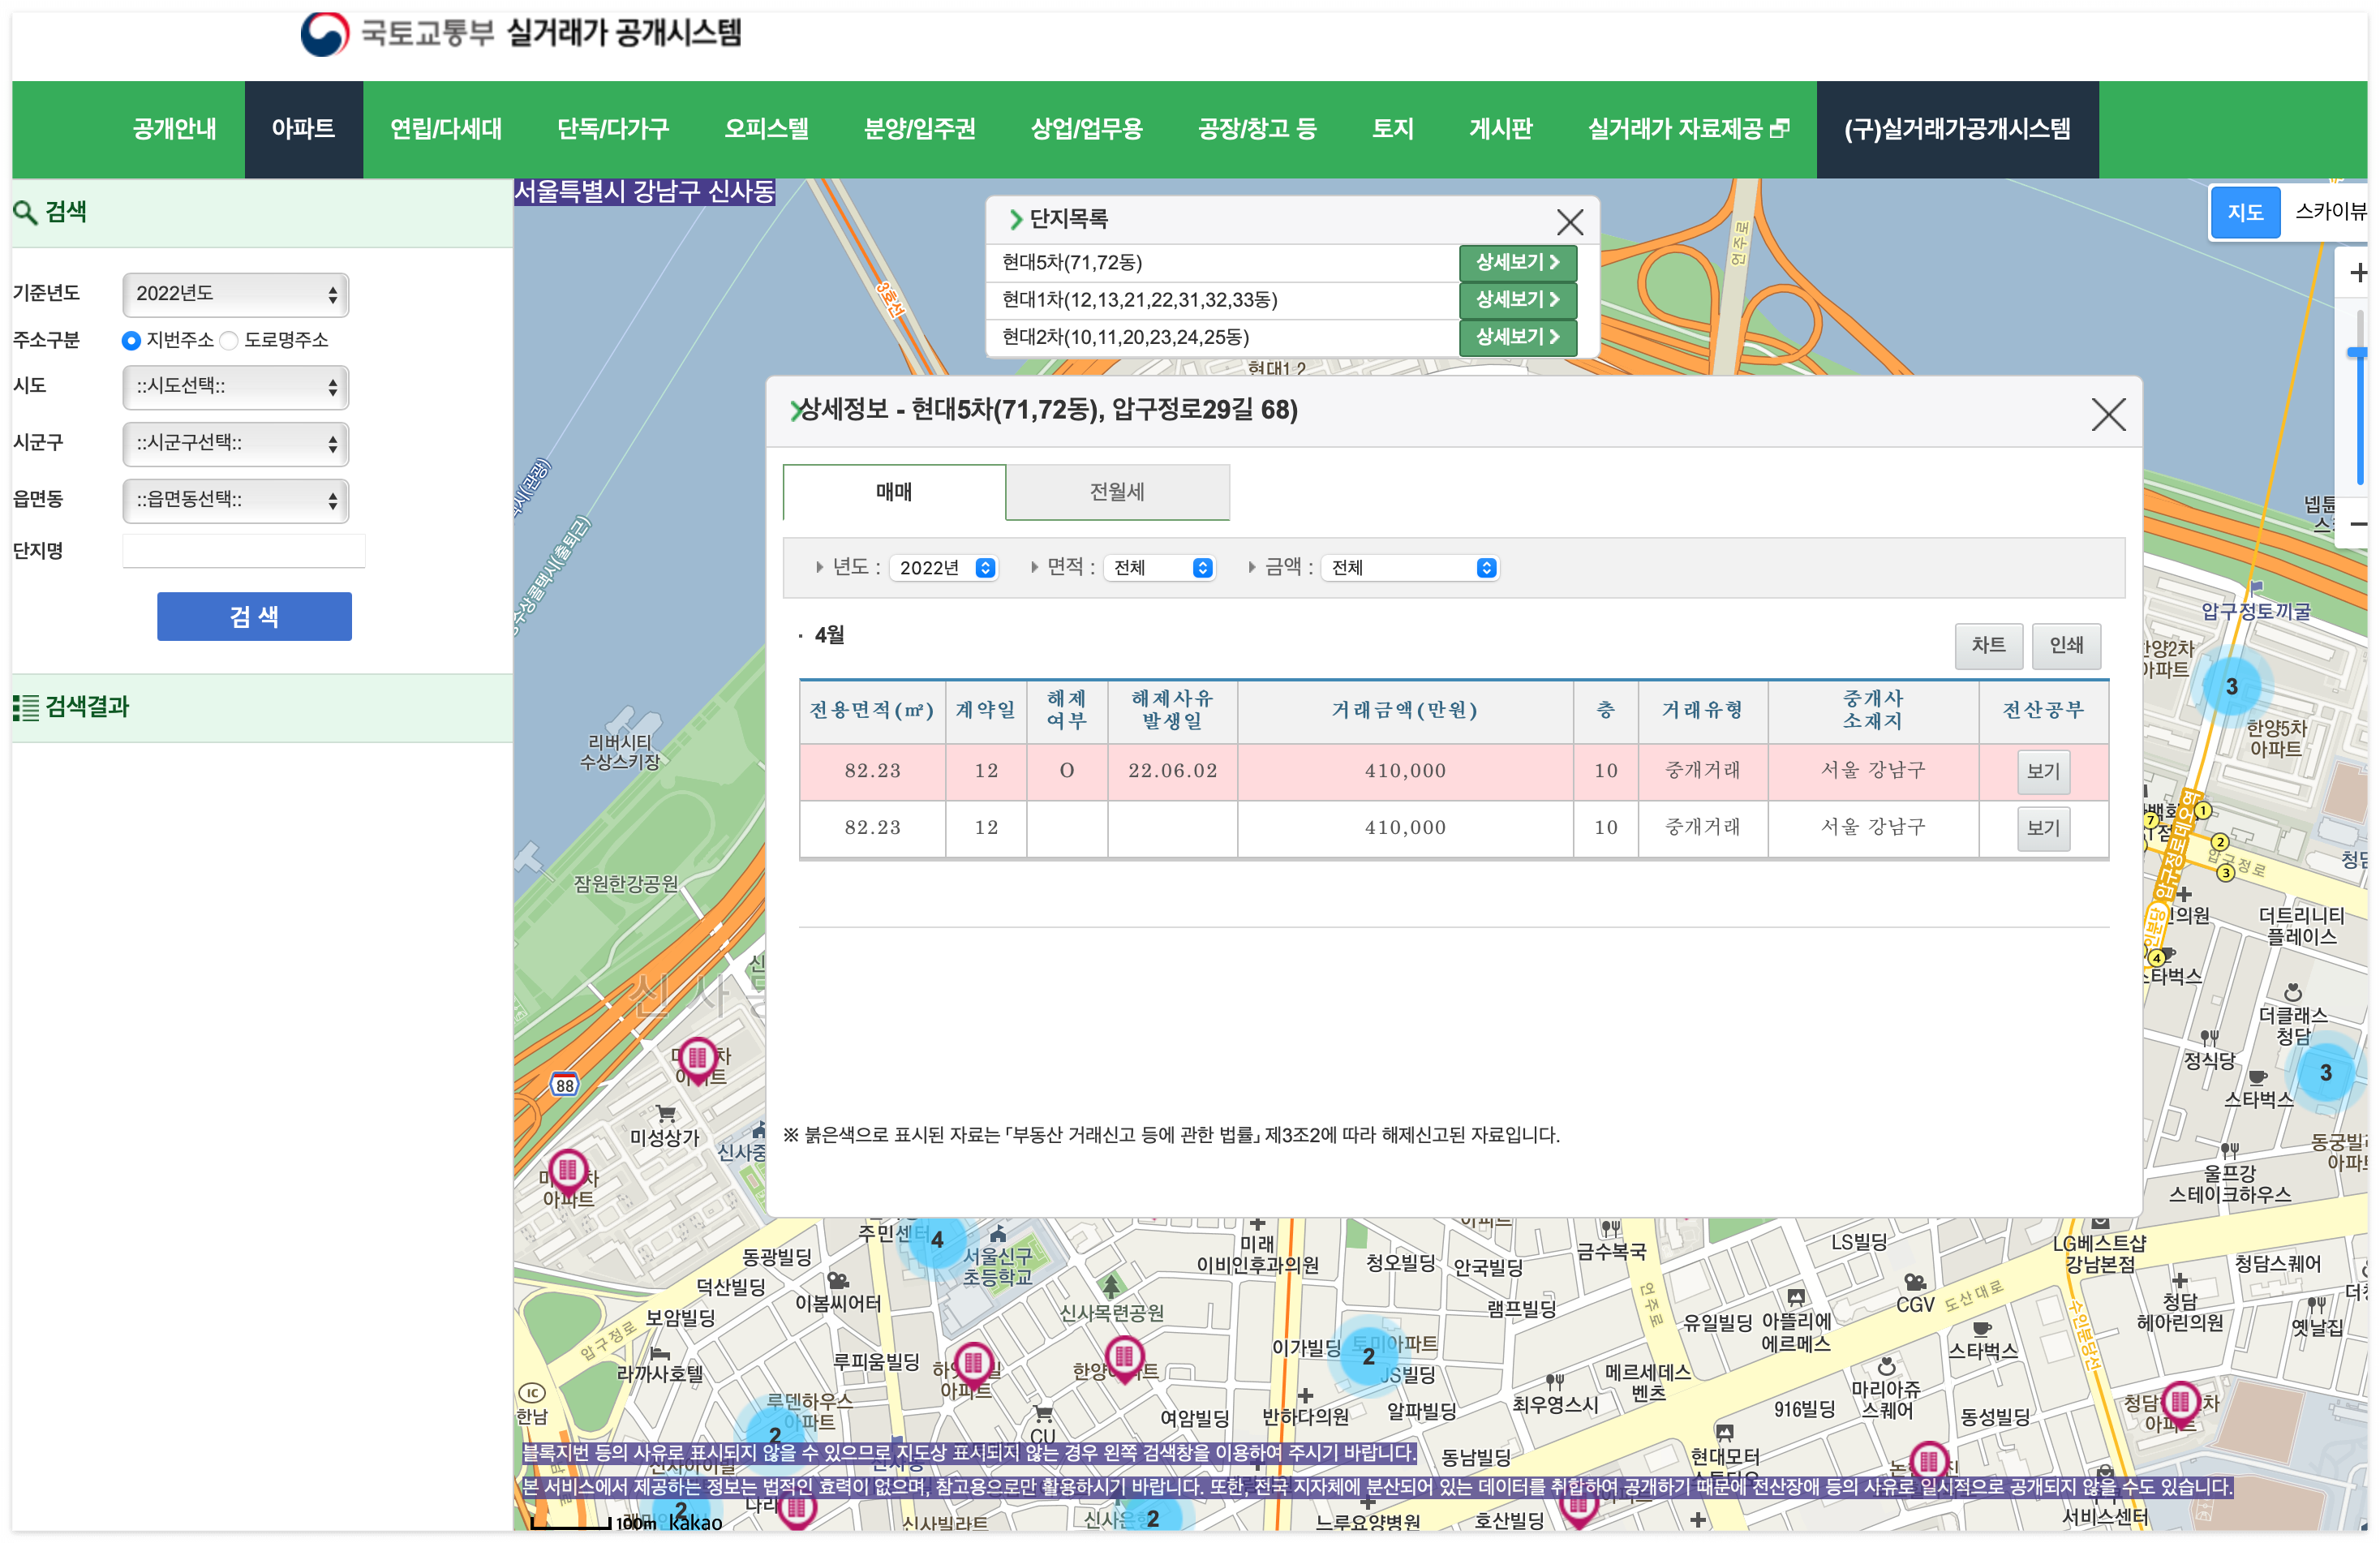Click the cluster marker 3 near 한양5차 아파트
Viewport: 2380px width, 1543px height.
(x=2231, y=686)
